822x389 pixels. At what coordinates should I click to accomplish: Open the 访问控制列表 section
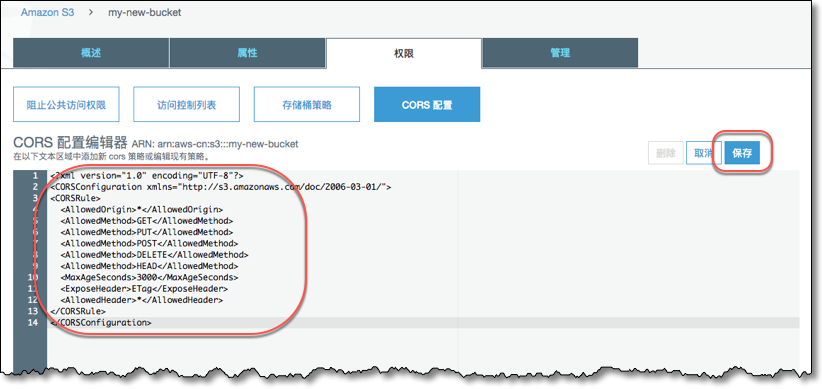coord(187,104)
